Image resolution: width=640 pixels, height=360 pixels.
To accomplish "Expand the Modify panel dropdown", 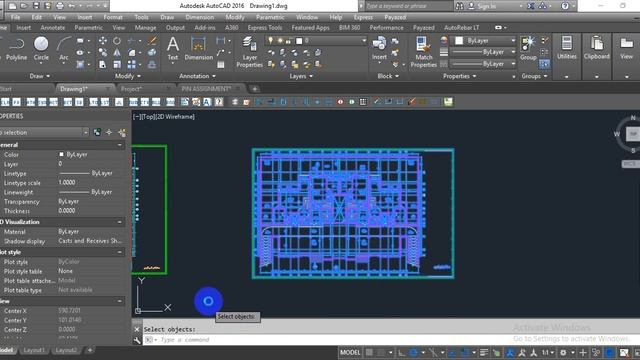I will pos(128,76).
